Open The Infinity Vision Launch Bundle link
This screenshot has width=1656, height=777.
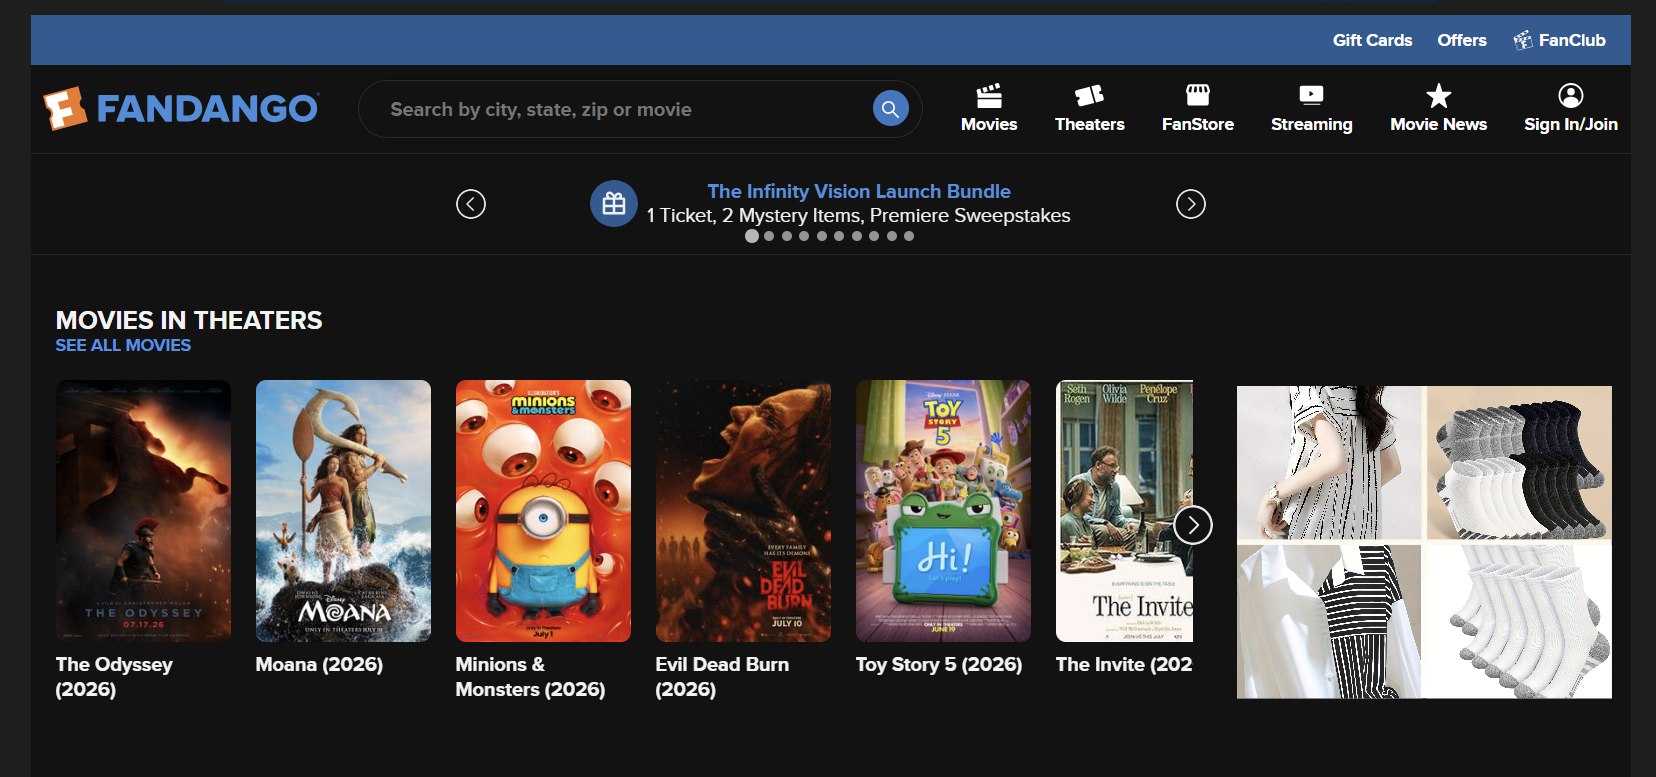tap(859, 191)
